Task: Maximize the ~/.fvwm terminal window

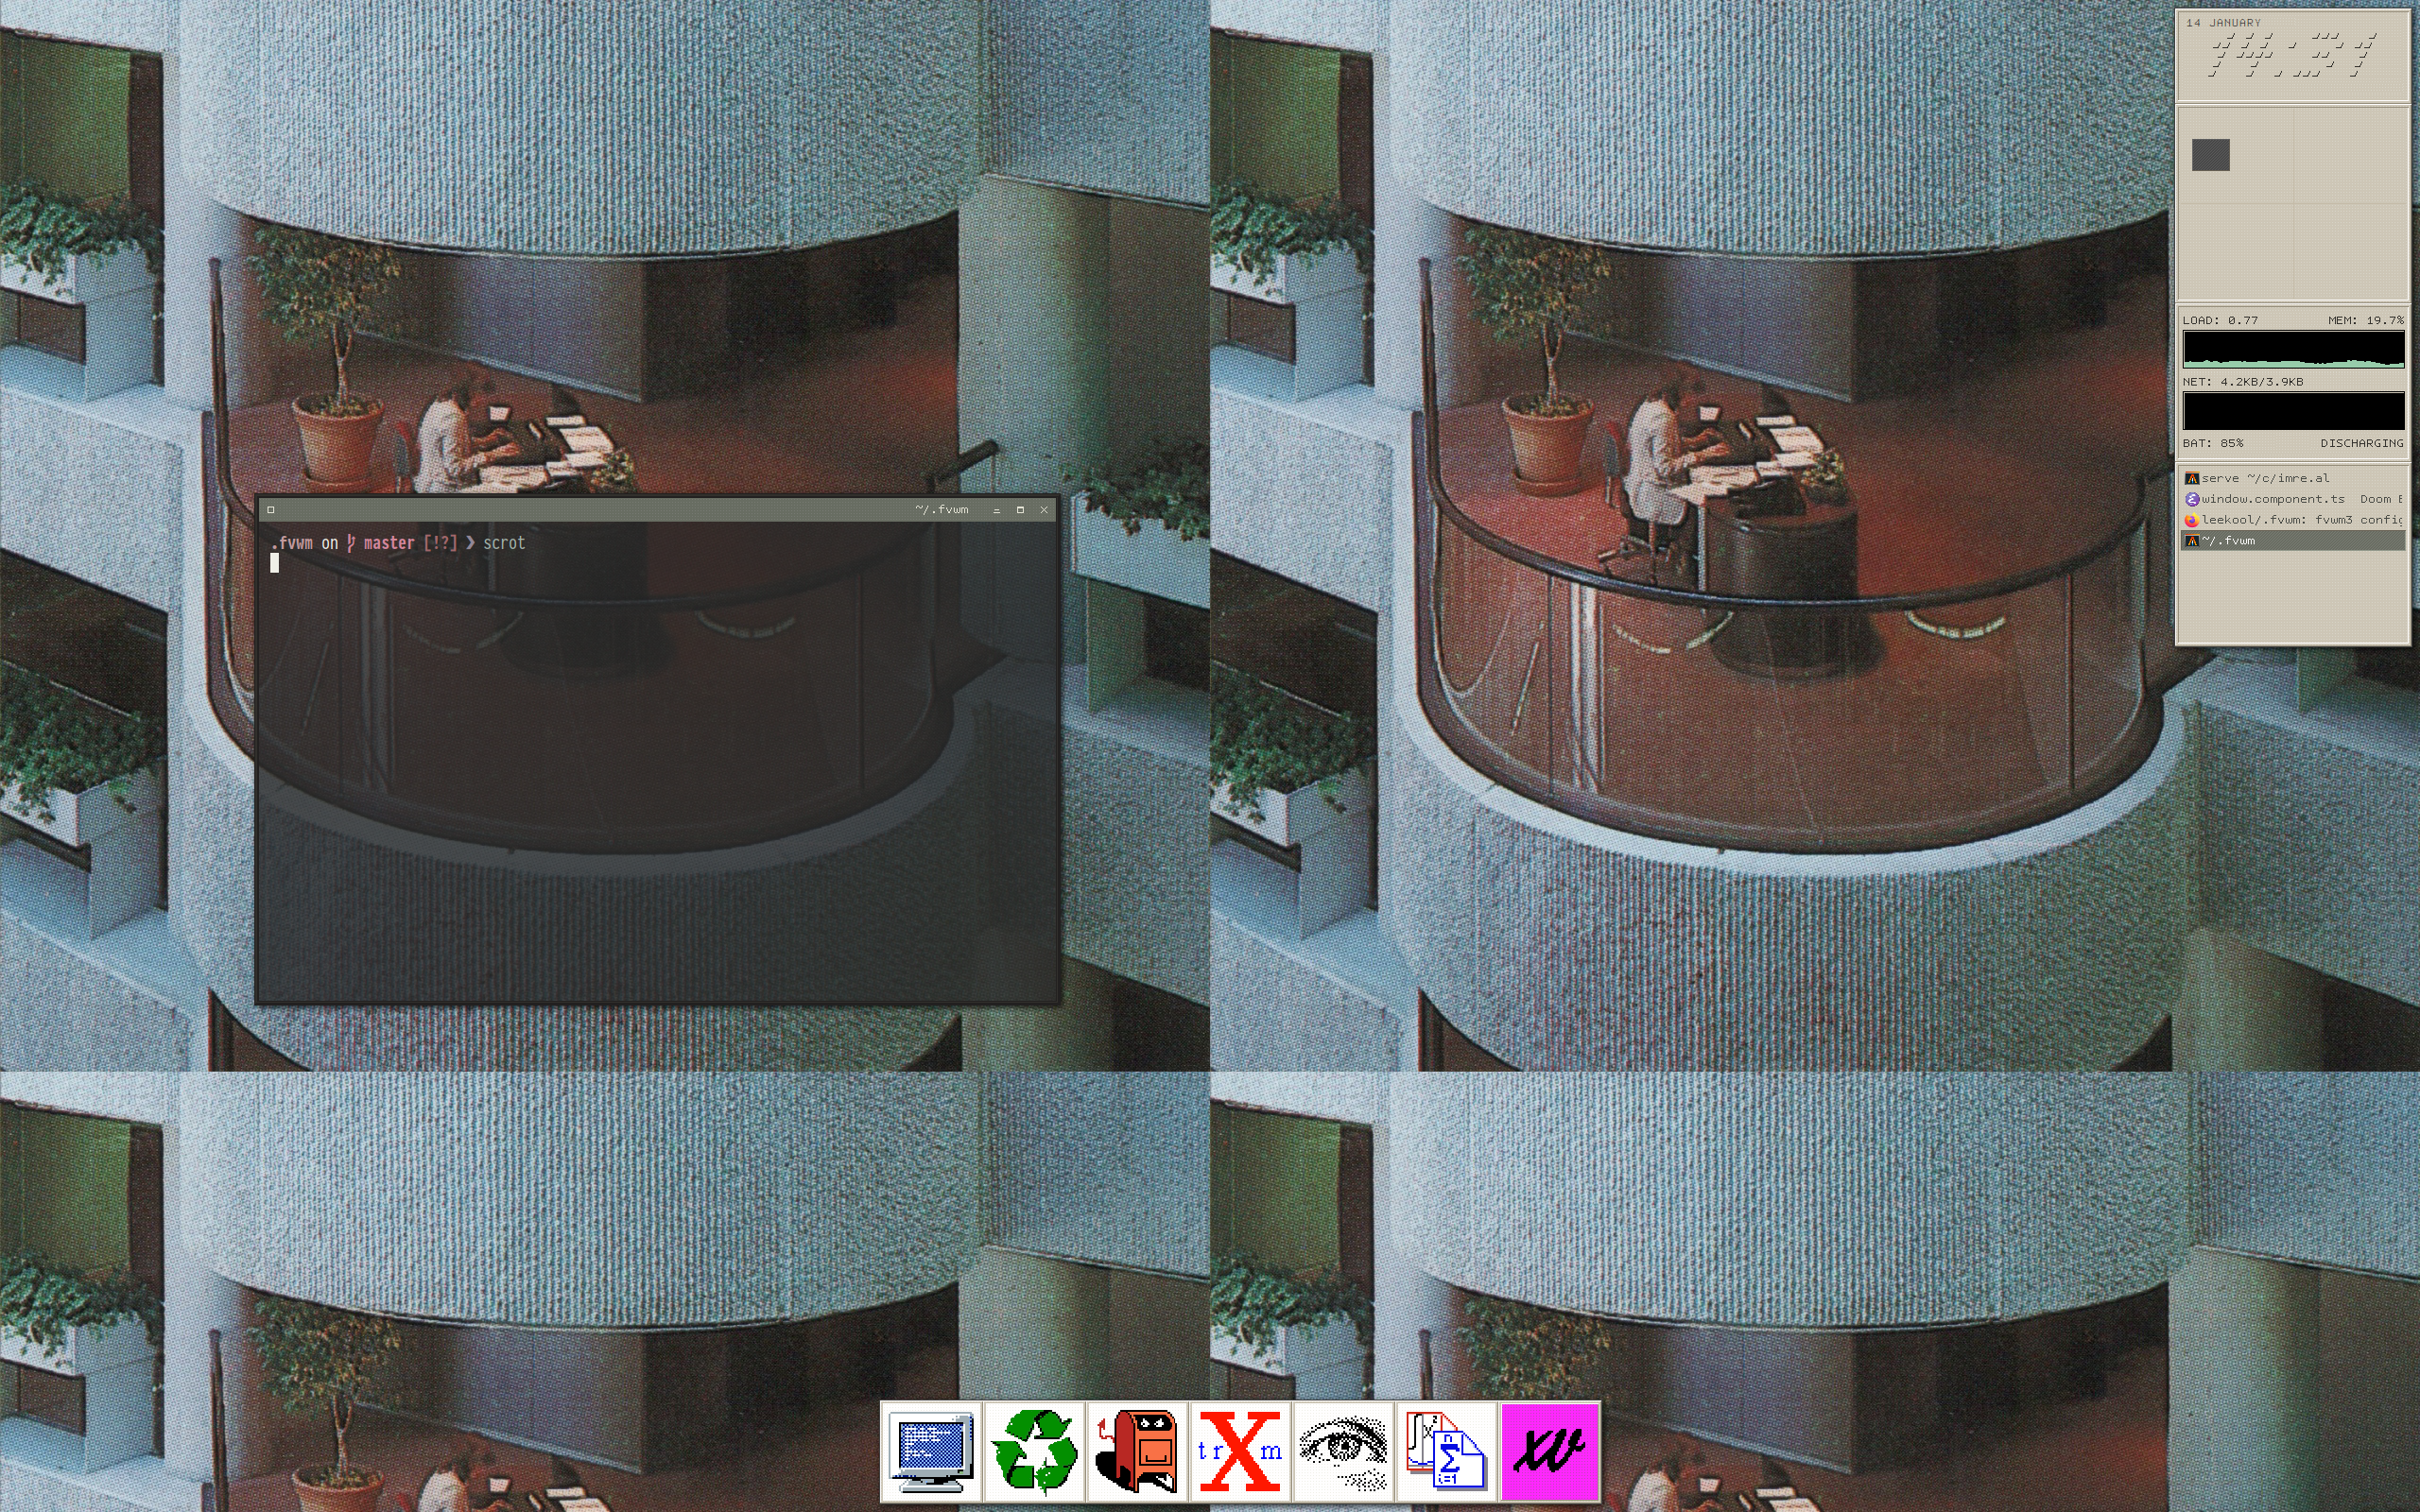Action: pyautogui.click(x=1020, y=510)
